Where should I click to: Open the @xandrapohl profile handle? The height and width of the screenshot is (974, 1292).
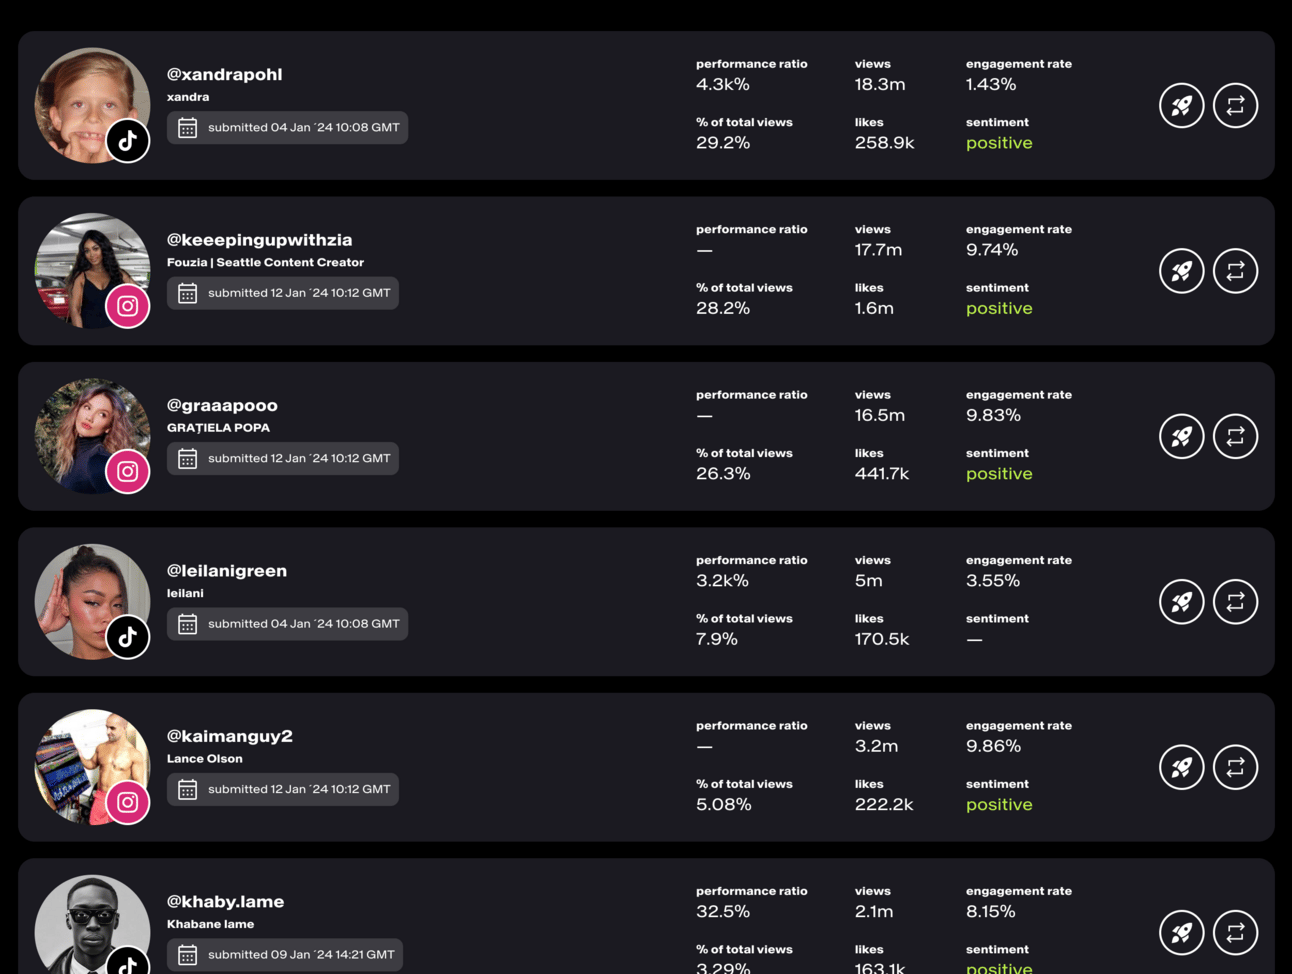point(224,75)
